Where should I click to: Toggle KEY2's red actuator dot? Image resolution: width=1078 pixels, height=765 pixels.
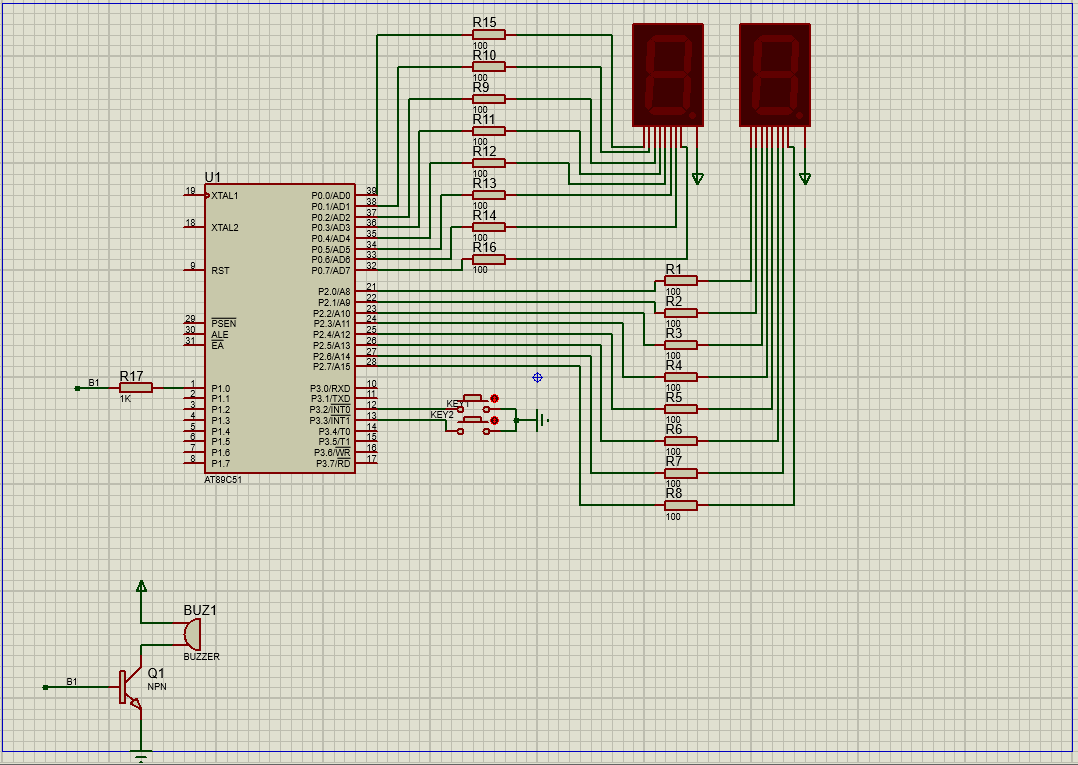[494, 421]
